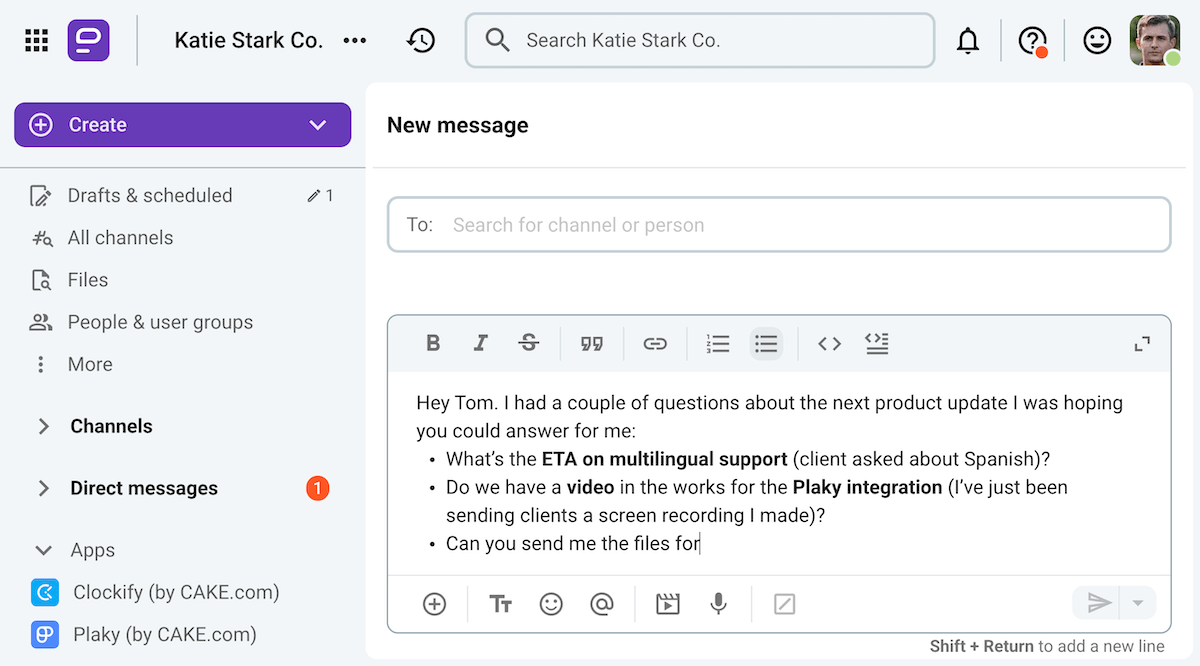Insert a blockquote
The height and width of the screenshot is (666, 1200).
(x=592, y=343)
